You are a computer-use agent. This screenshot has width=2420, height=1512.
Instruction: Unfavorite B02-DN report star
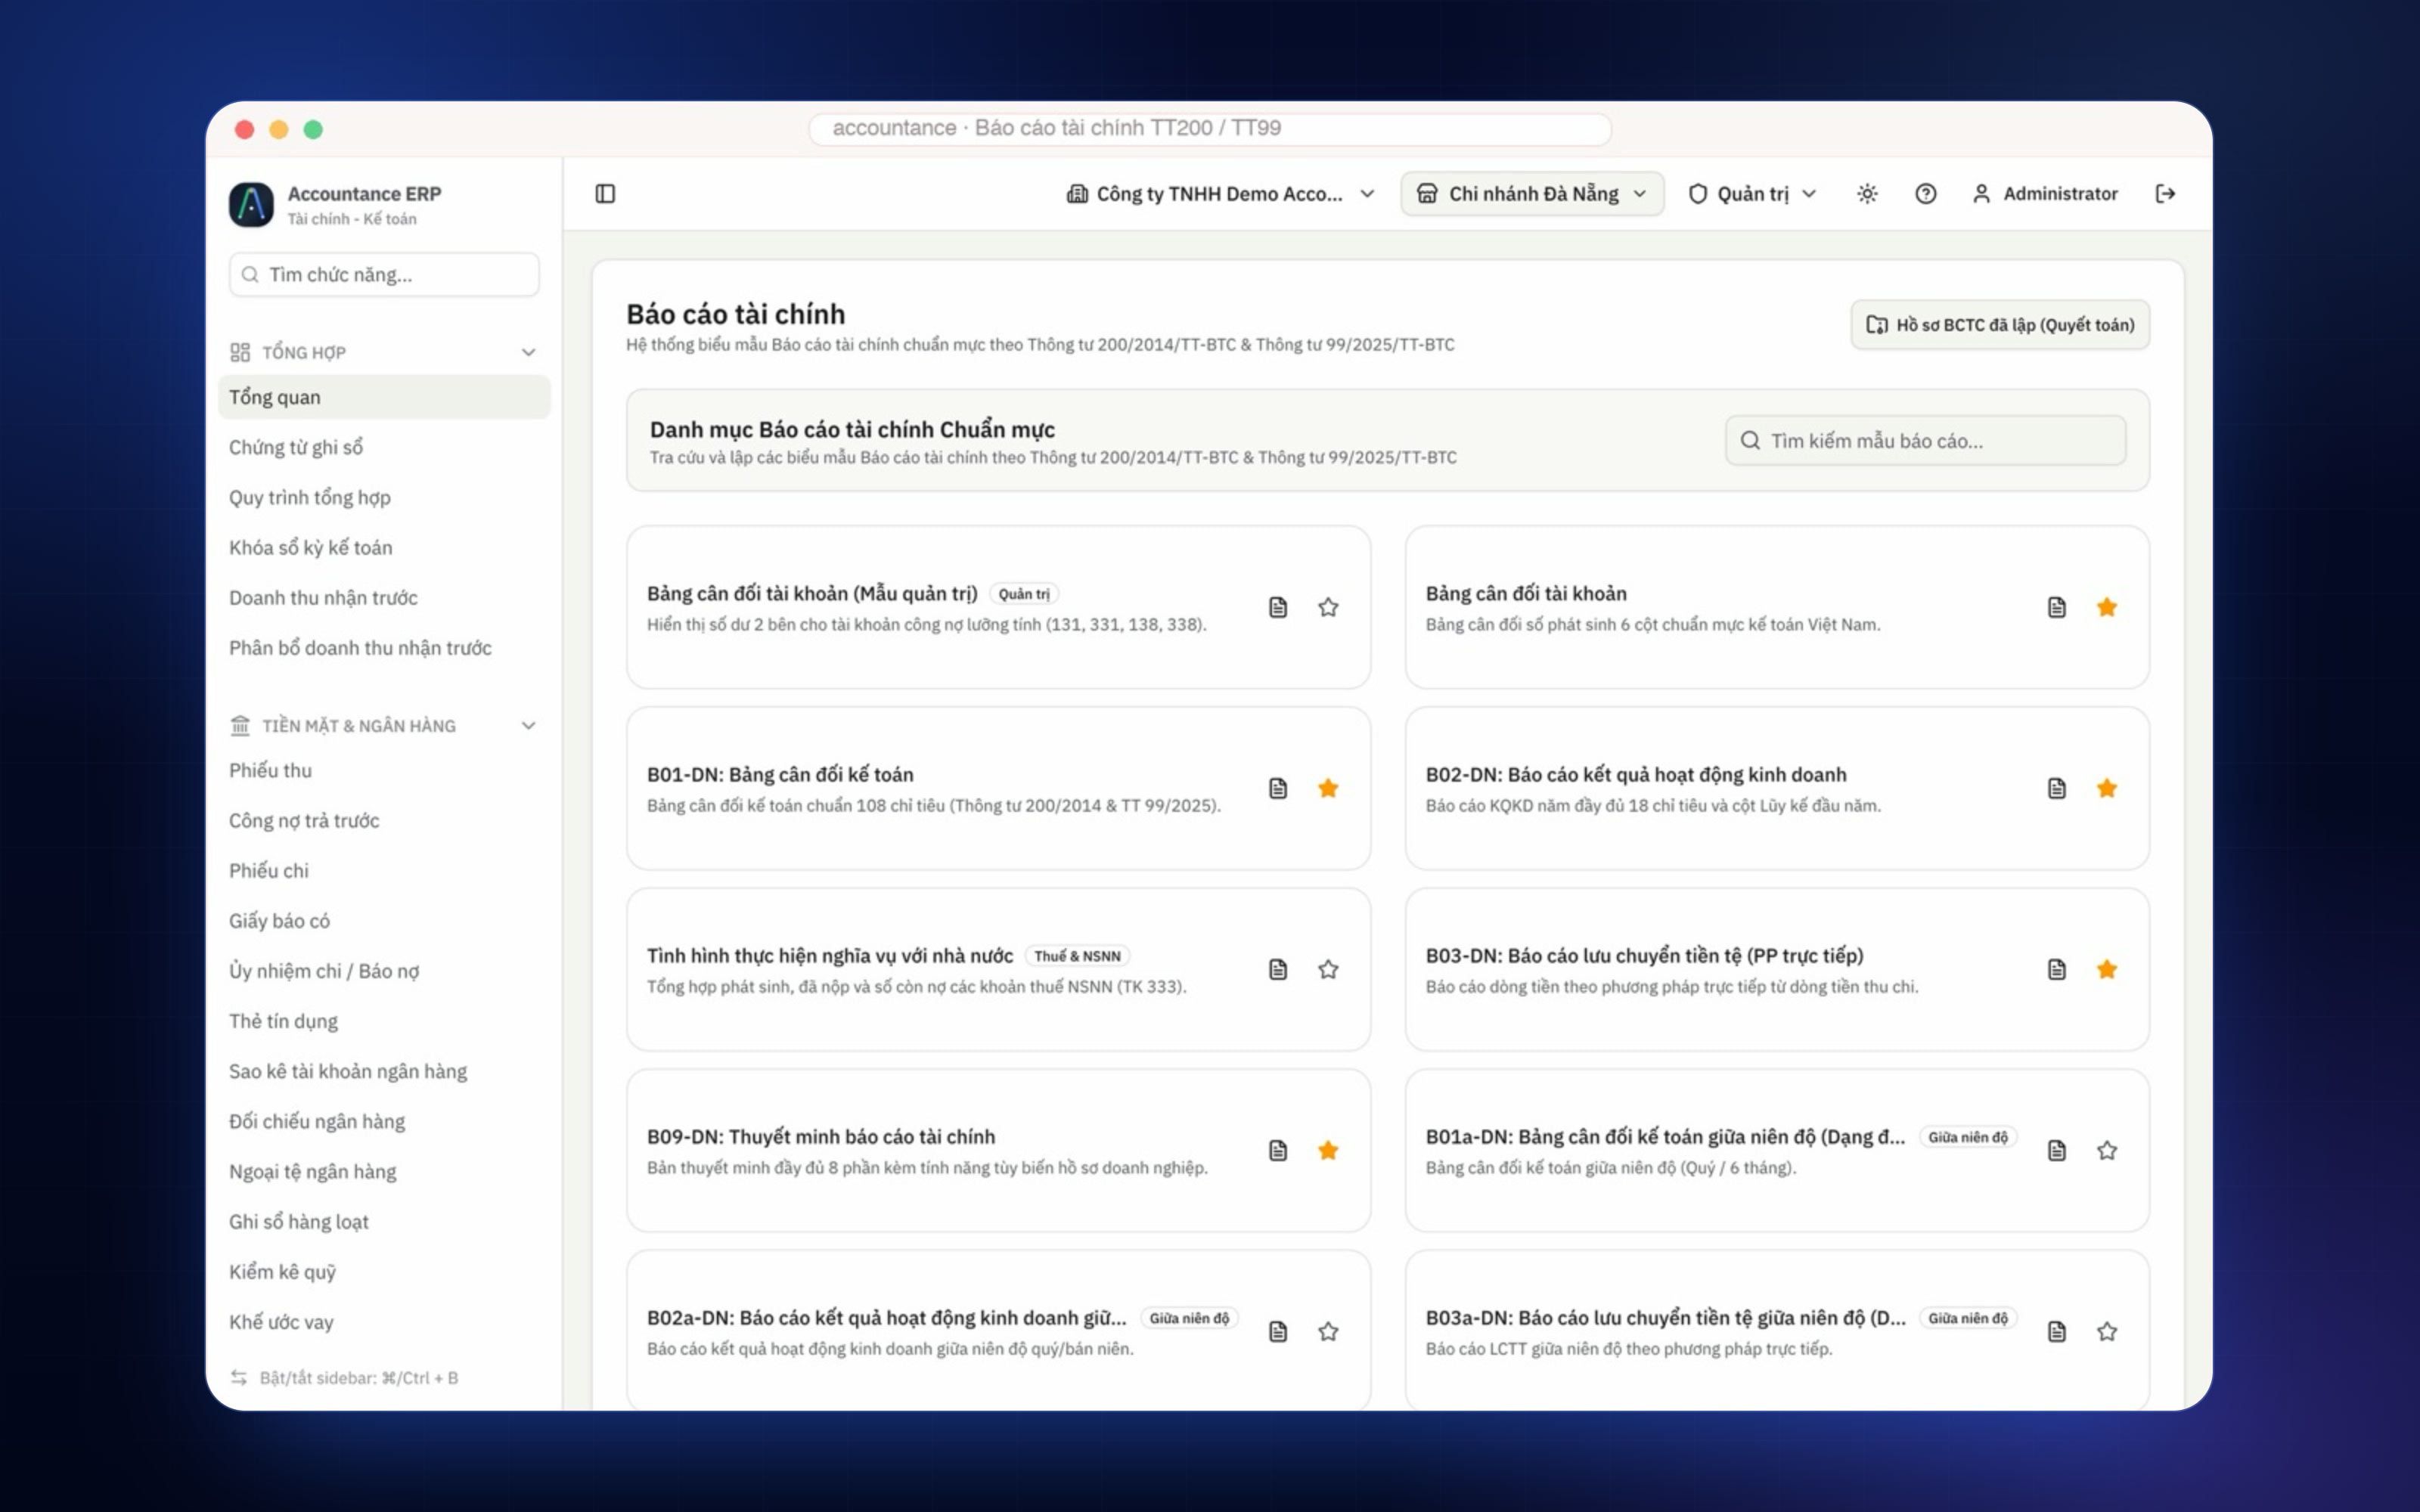point(2107,788)
